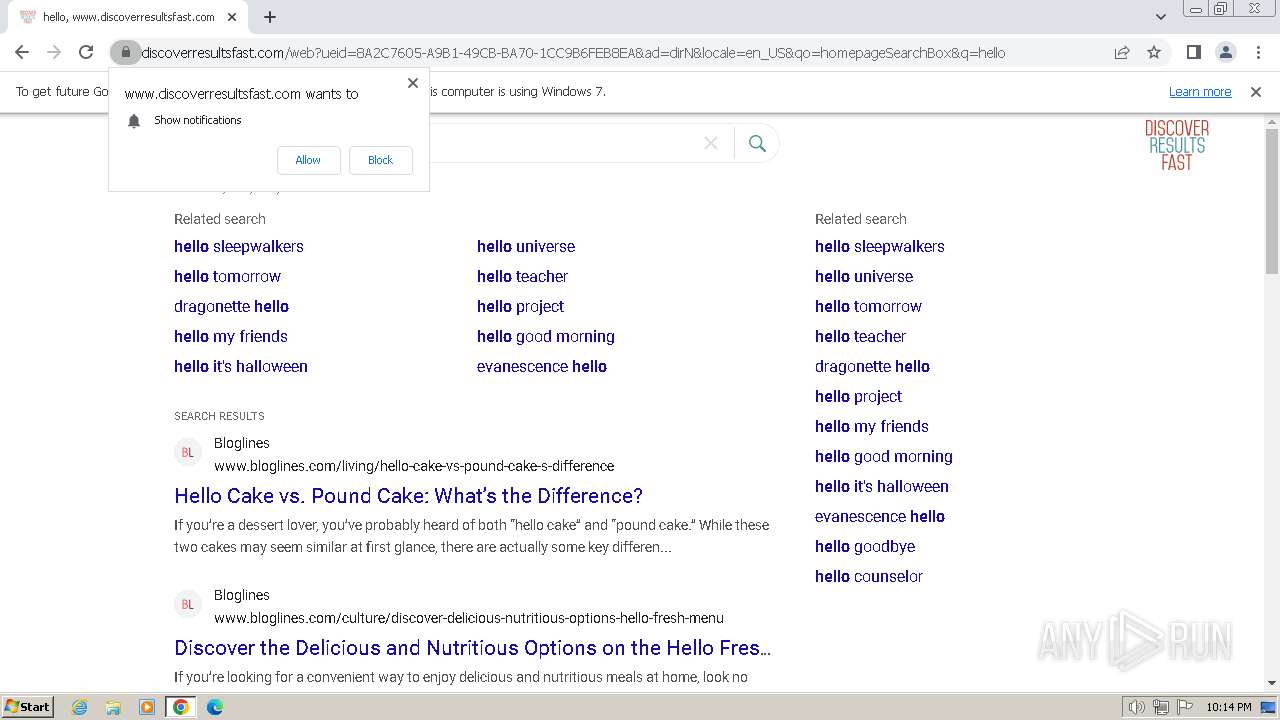Open 'hello teacher' in right sidebar
The image size is (1280, 720).
click(x=860, y=336)
